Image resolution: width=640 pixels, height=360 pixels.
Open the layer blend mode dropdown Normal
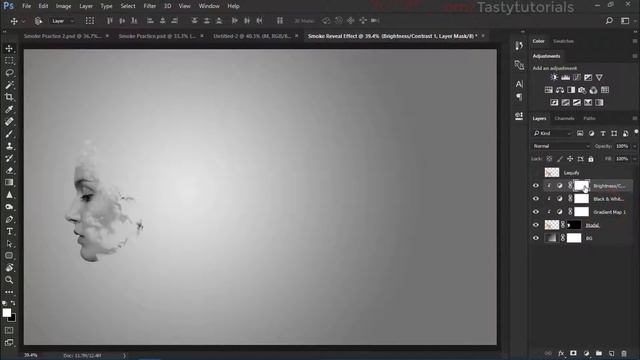click(561, 146)
